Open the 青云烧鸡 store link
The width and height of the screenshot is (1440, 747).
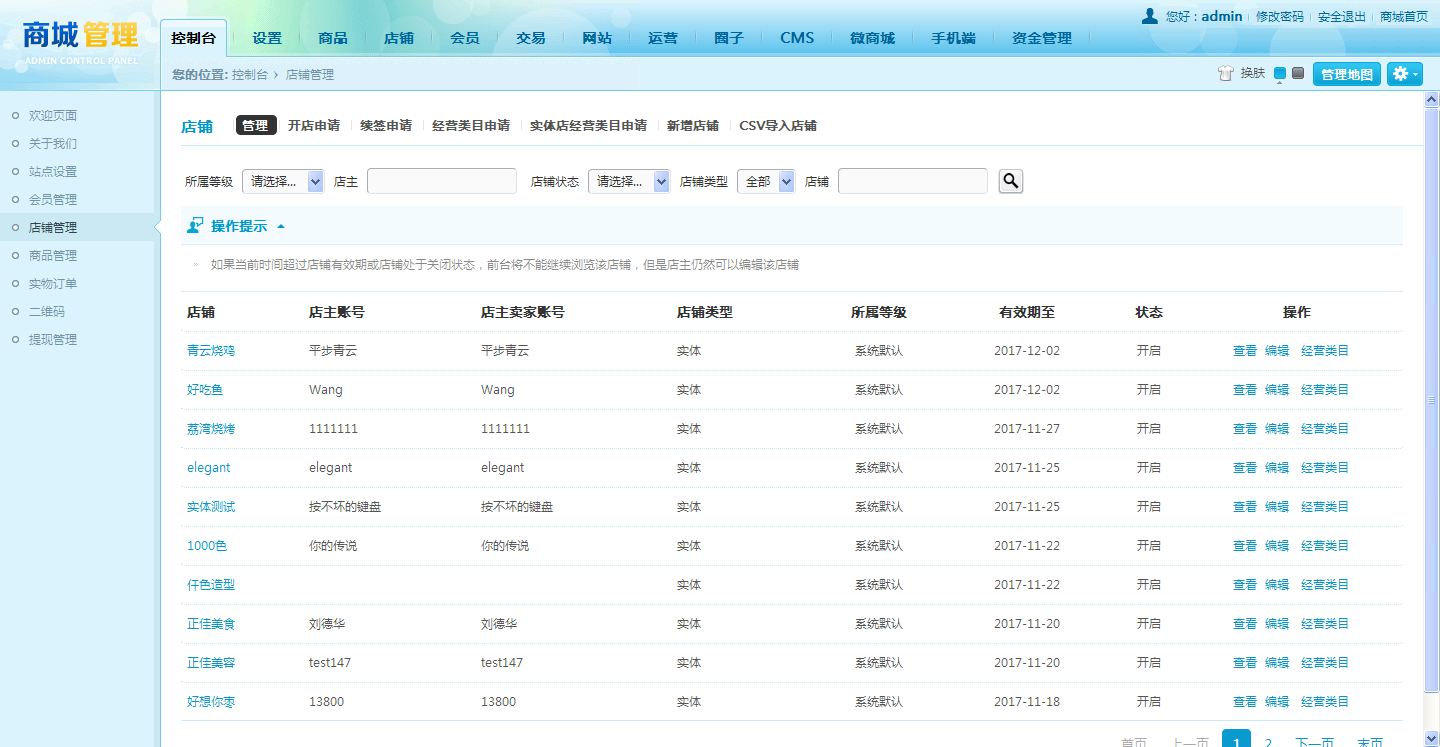[211, 351]
